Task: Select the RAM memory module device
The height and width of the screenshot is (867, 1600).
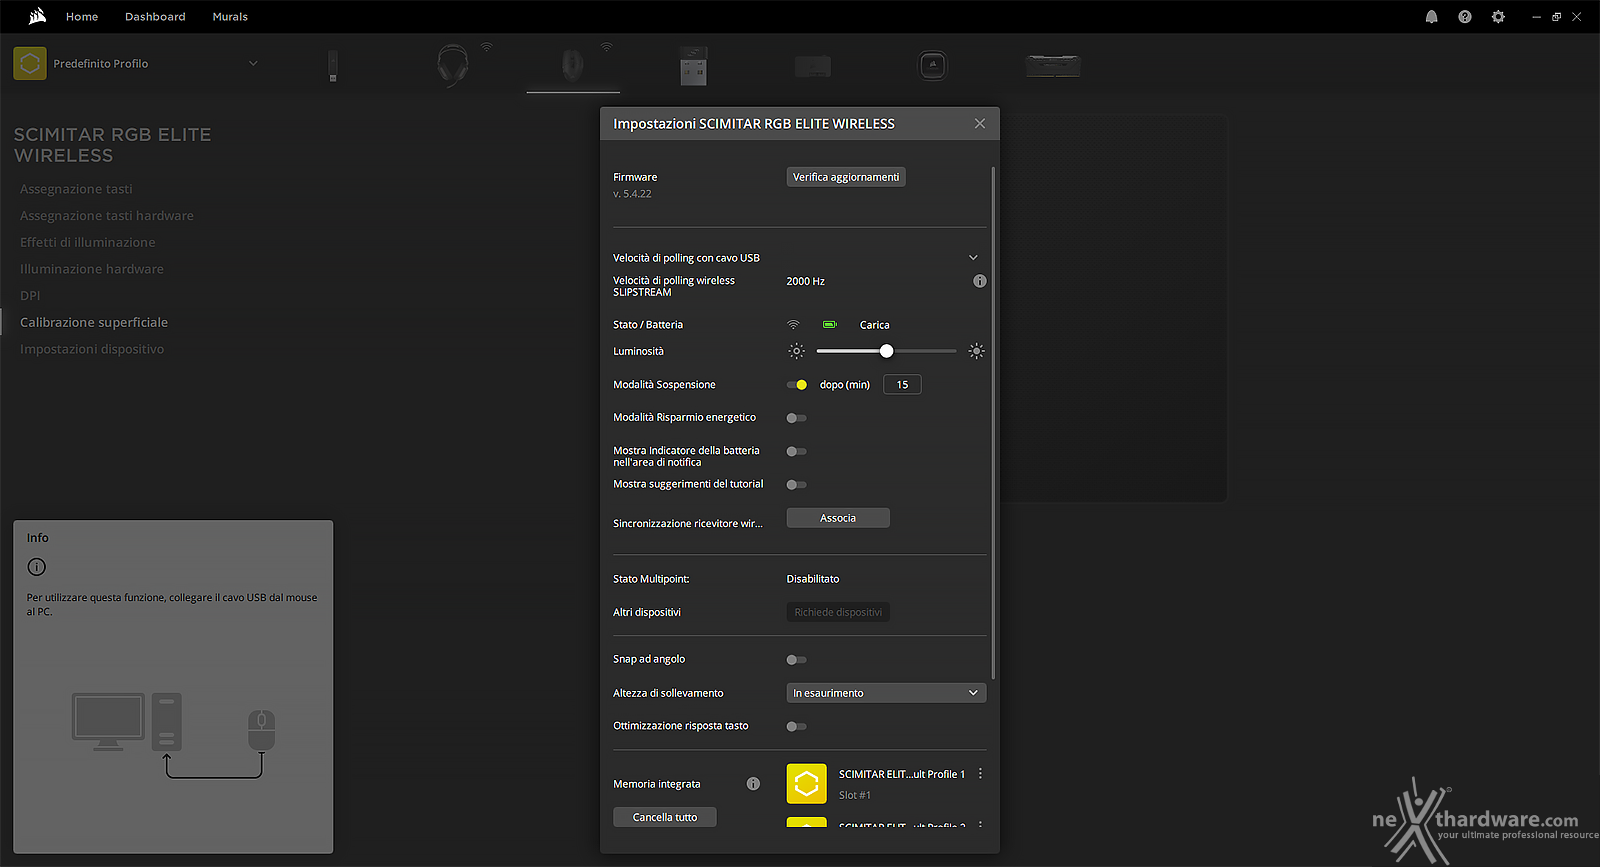Action: pos(1053,66)
